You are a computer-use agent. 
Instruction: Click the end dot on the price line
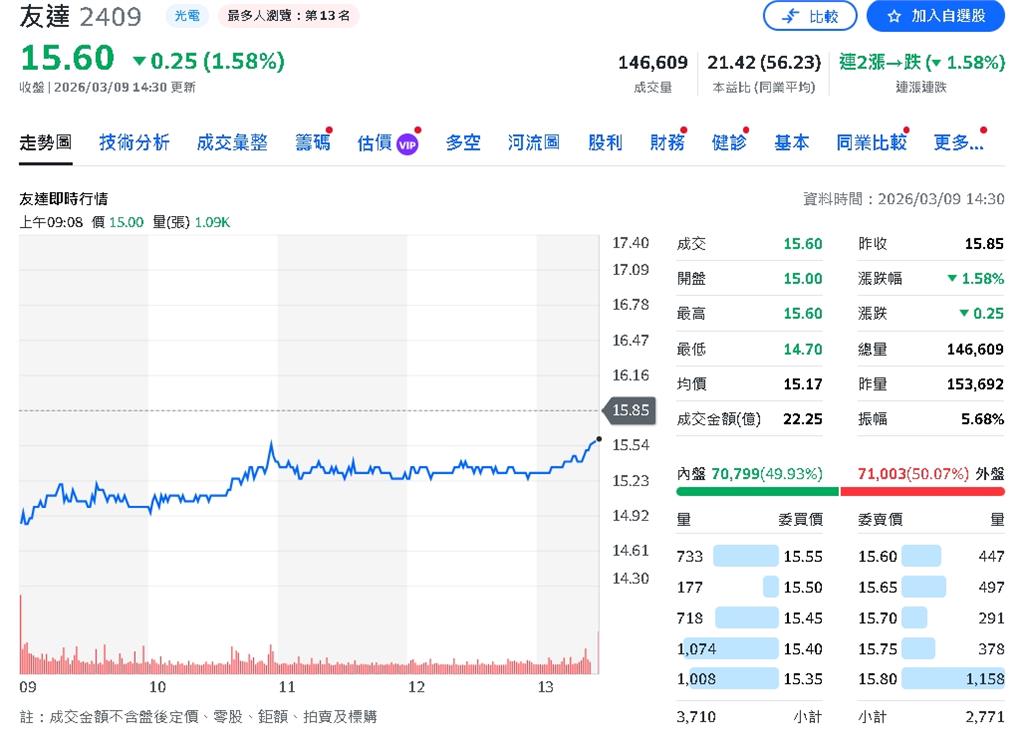(598, 439)
